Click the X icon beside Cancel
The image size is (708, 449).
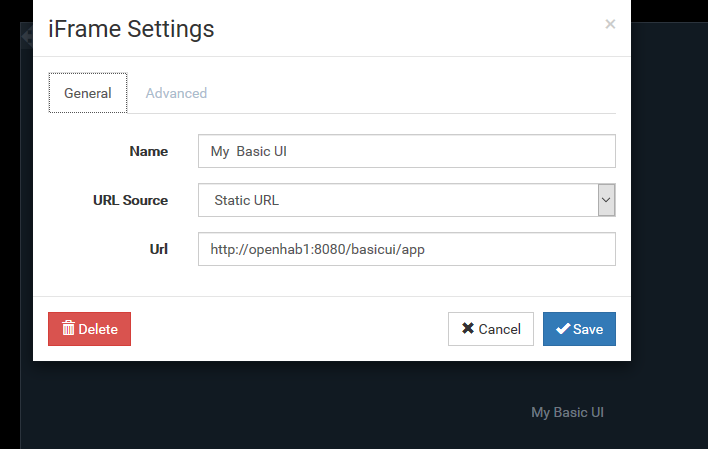click(x=468, y=328)
